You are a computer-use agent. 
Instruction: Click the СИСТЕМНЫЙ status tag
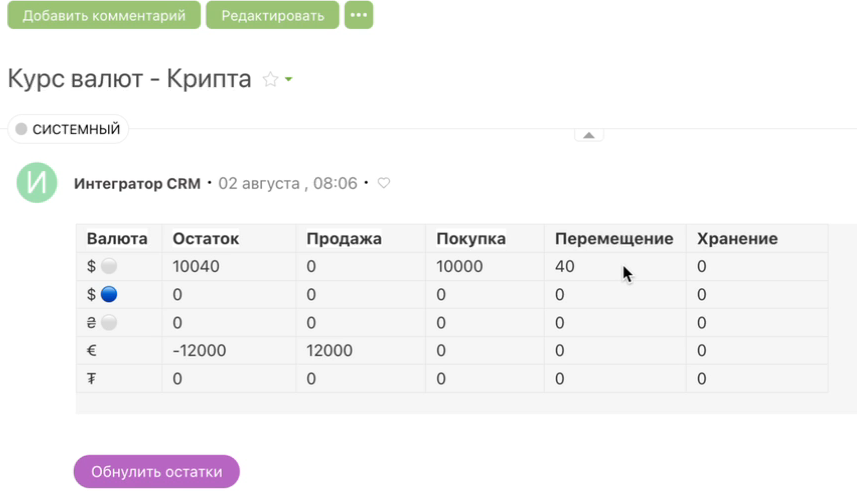pyautogui.click(x=68, y=129)
